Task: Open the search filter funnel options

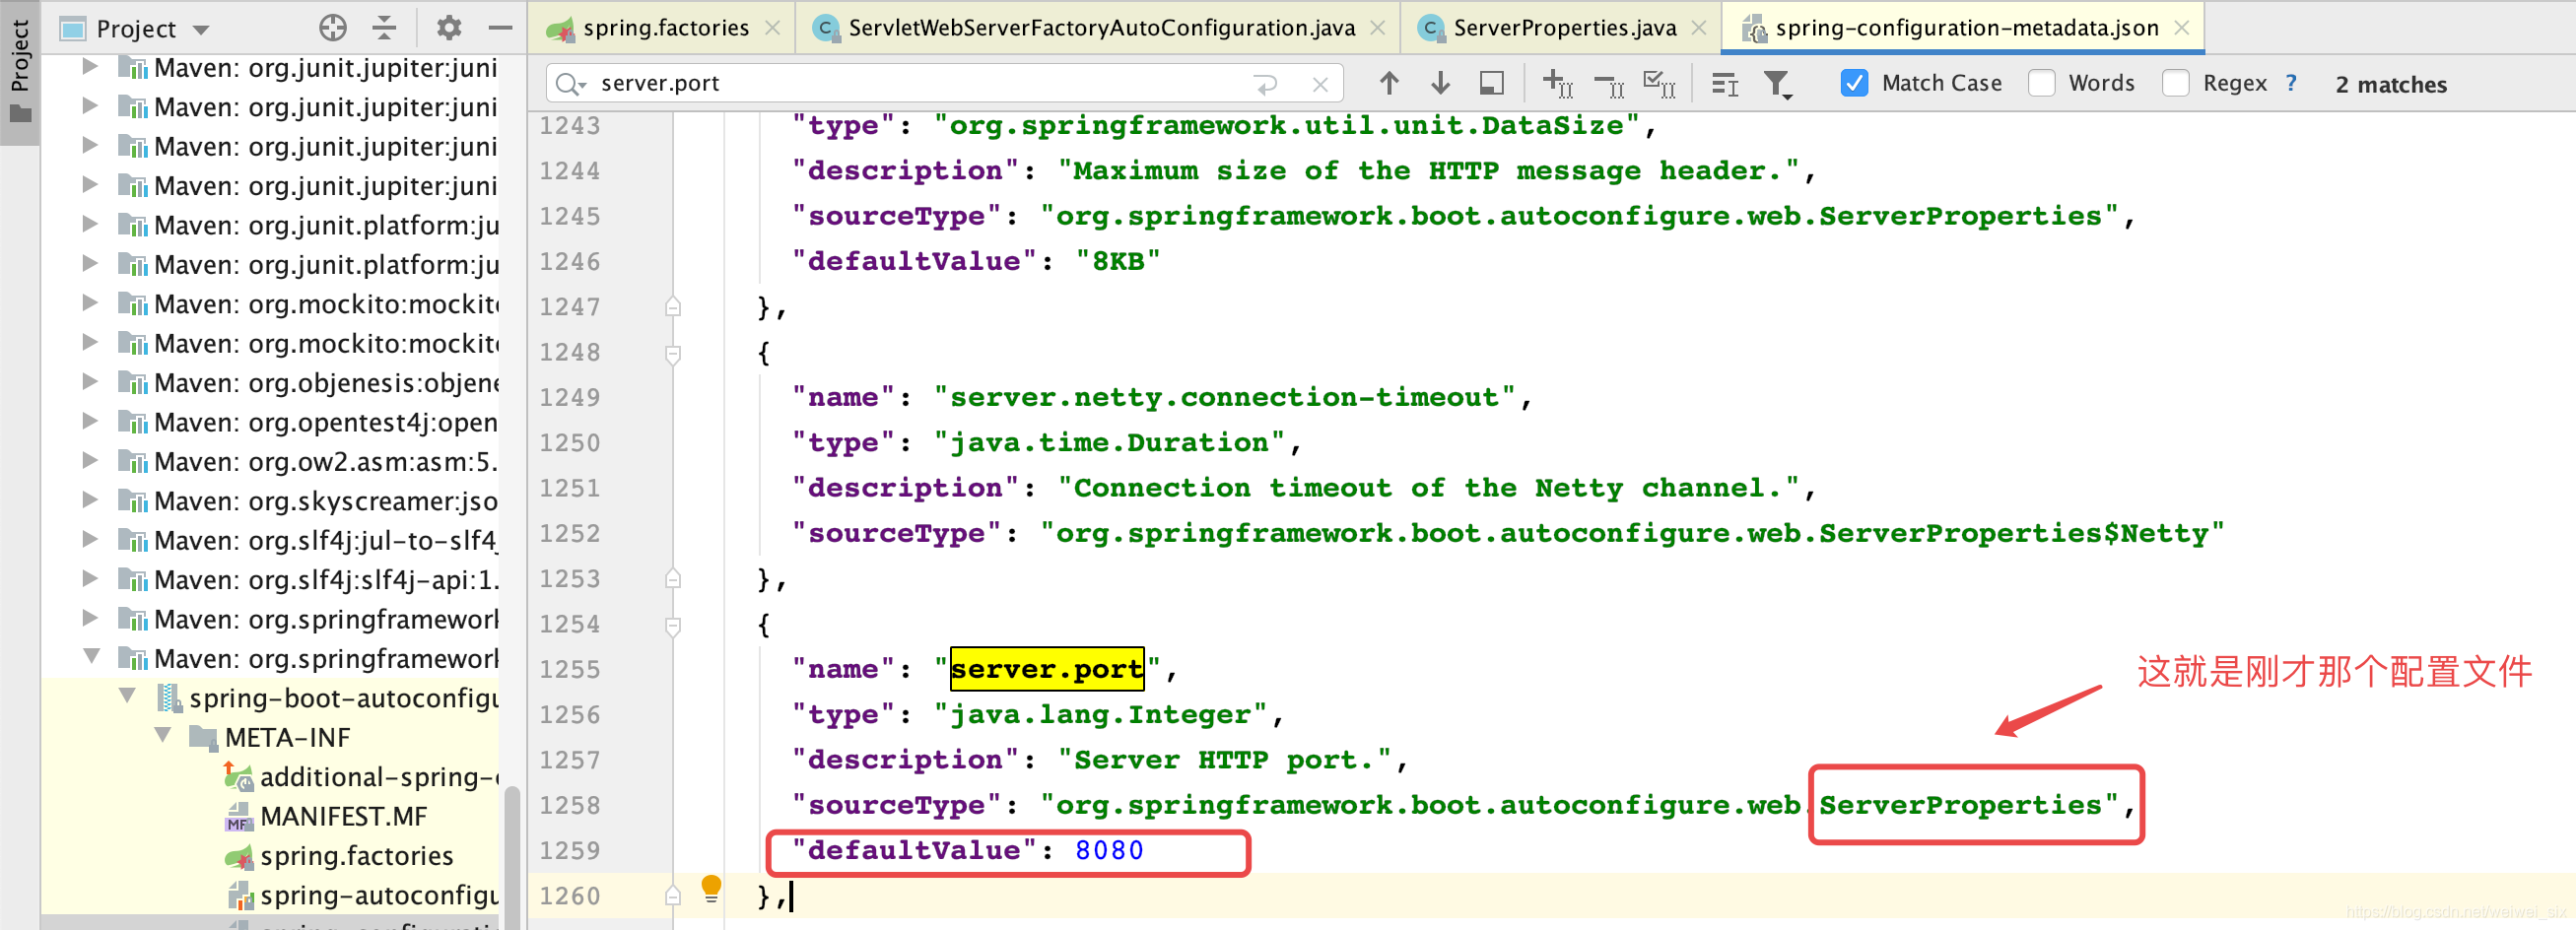Action: [x=1777, y=85]
